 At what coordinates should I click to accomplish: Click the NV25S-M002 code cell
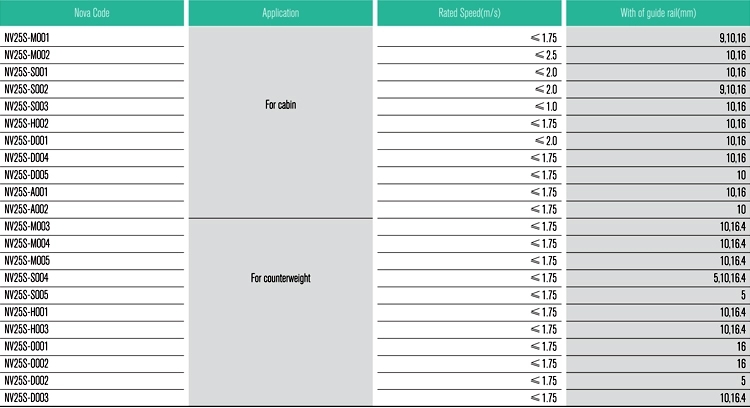(x=27, y=55)
